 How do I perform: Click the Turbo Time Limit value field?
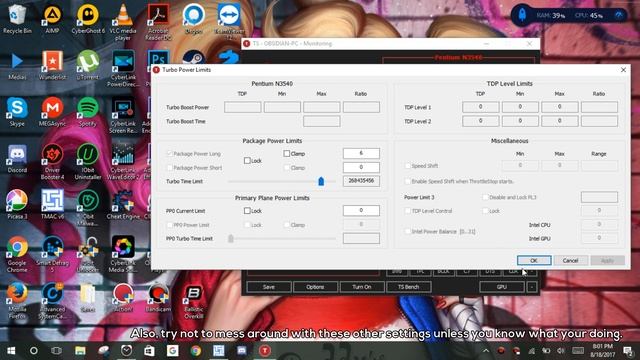361,181
